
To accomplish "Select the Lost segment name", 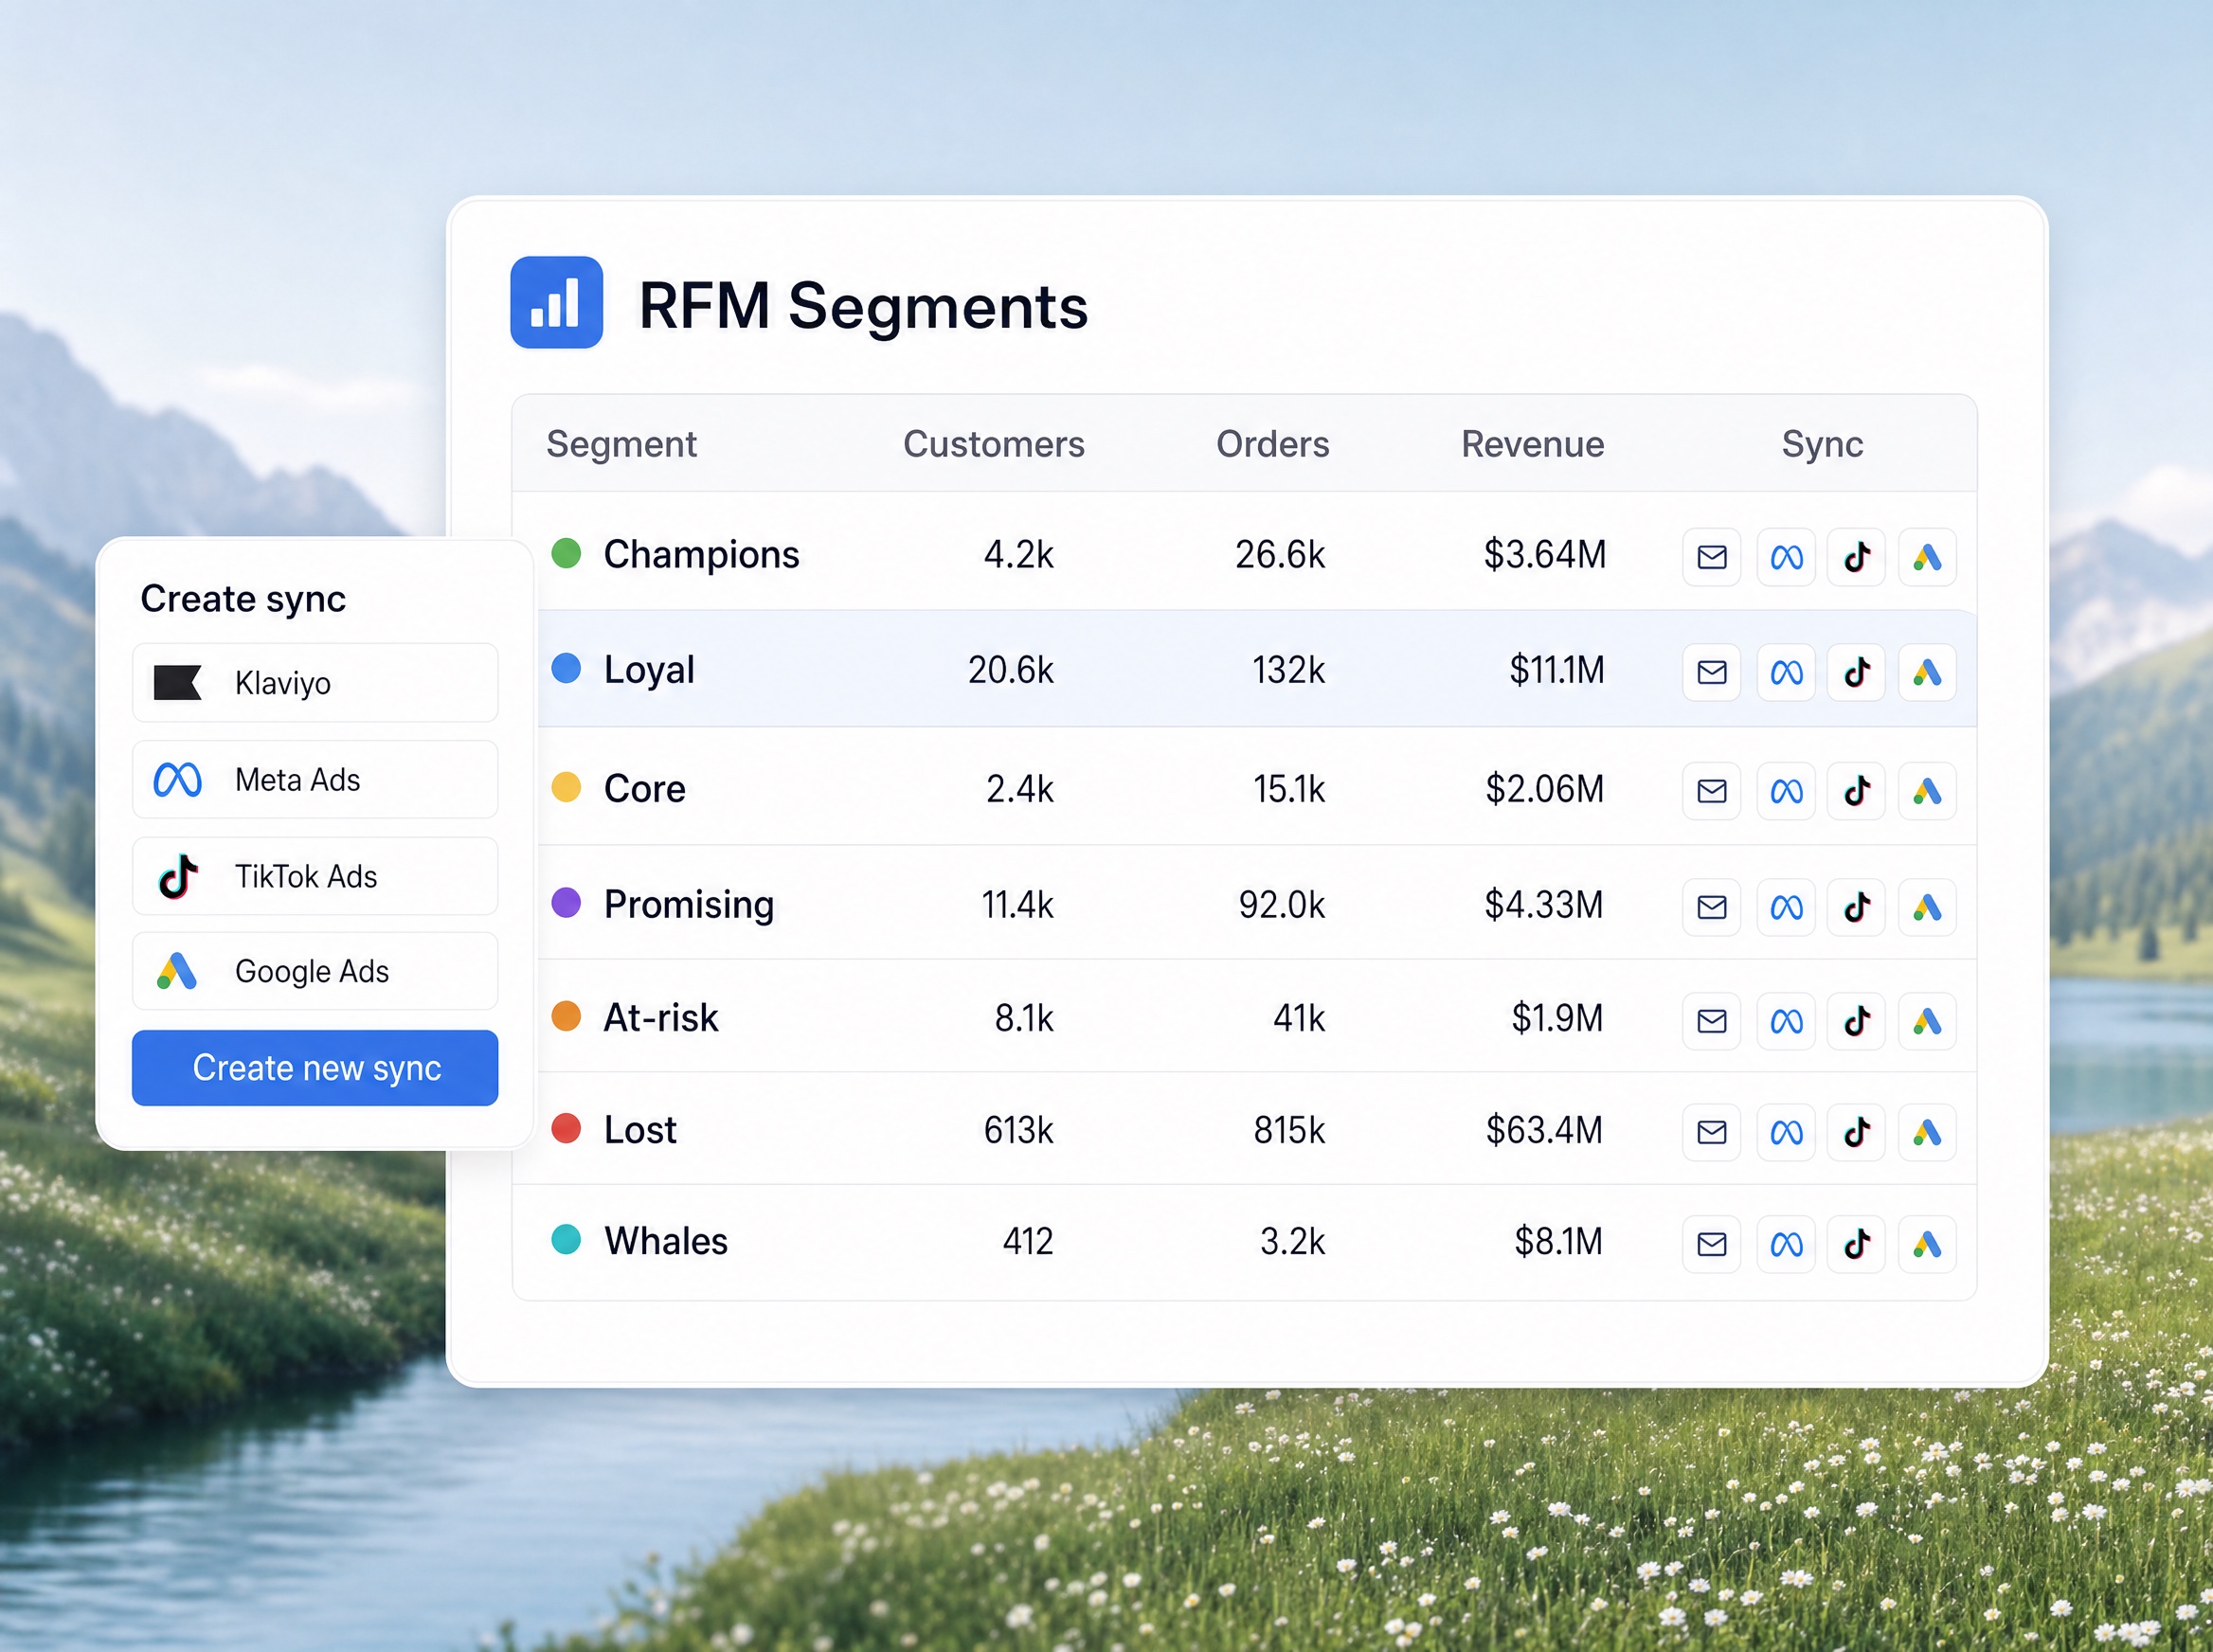I will click(640, 1130).
